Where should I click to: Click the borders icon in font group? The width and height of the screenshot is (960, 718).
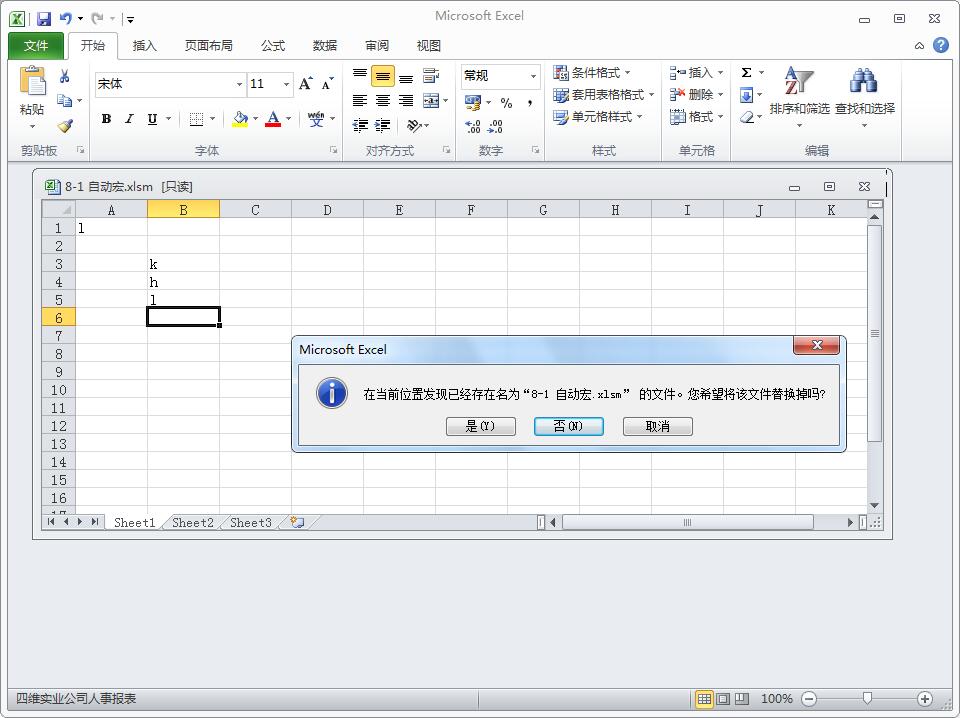196,119
